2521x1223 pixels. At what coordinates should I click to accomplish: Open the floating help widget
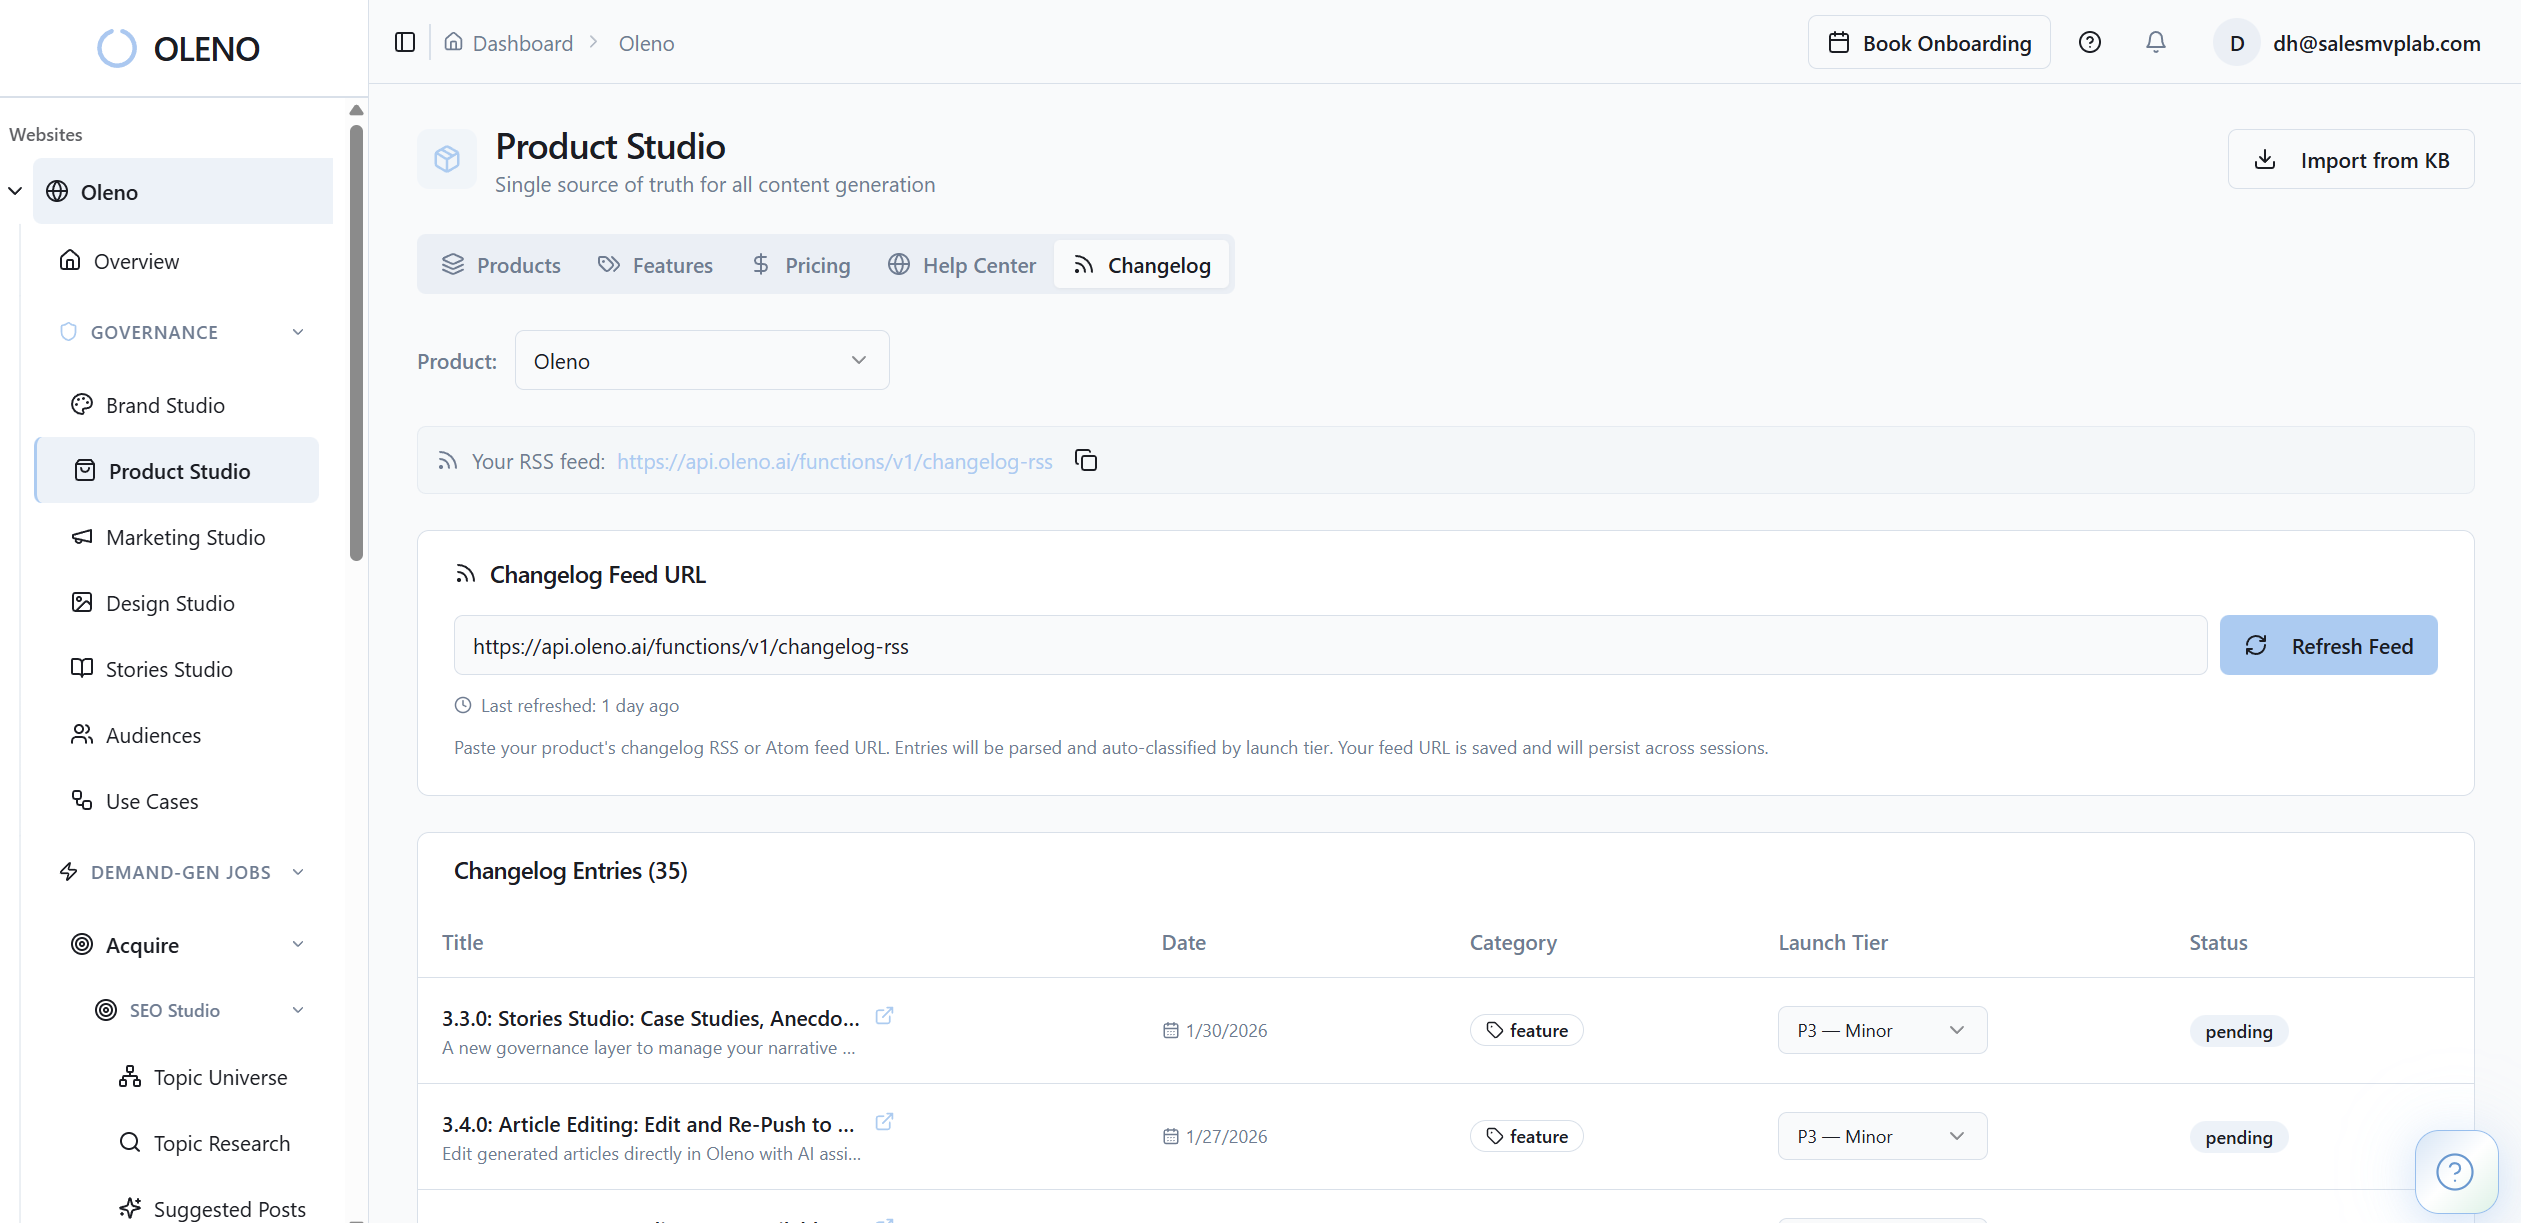(2456, 1171)
